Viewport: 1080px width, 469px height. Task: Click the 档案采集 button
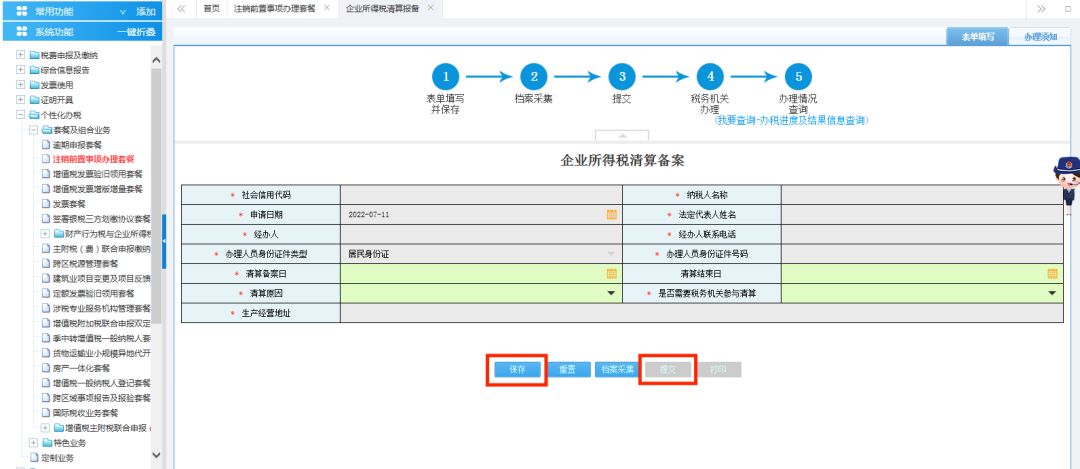617,369
